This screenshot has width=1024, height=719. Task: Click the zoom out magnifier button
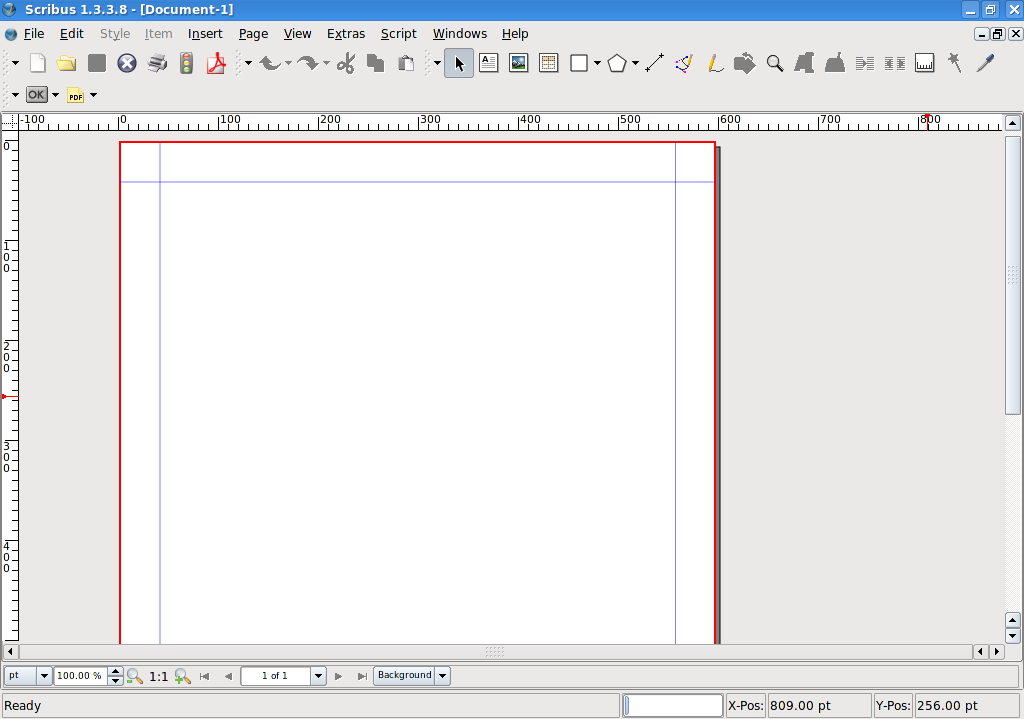pyautogui.click(x=134, y=676)
